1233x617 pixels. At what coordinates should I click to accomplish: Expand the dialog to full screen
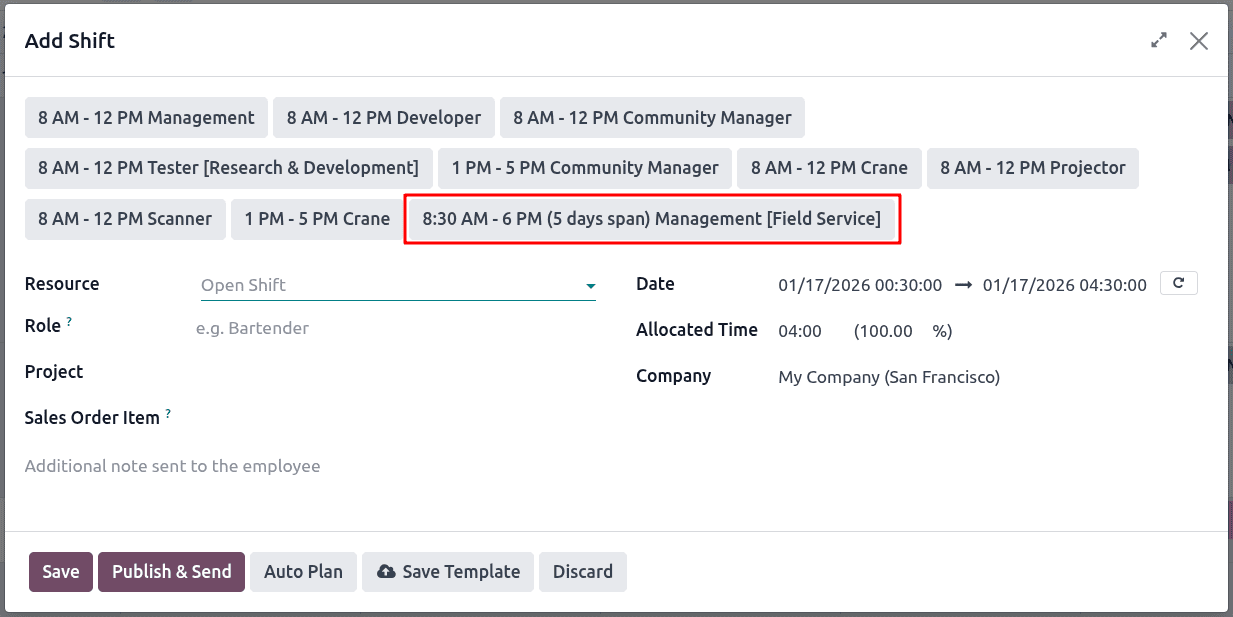click(1158, 40)
